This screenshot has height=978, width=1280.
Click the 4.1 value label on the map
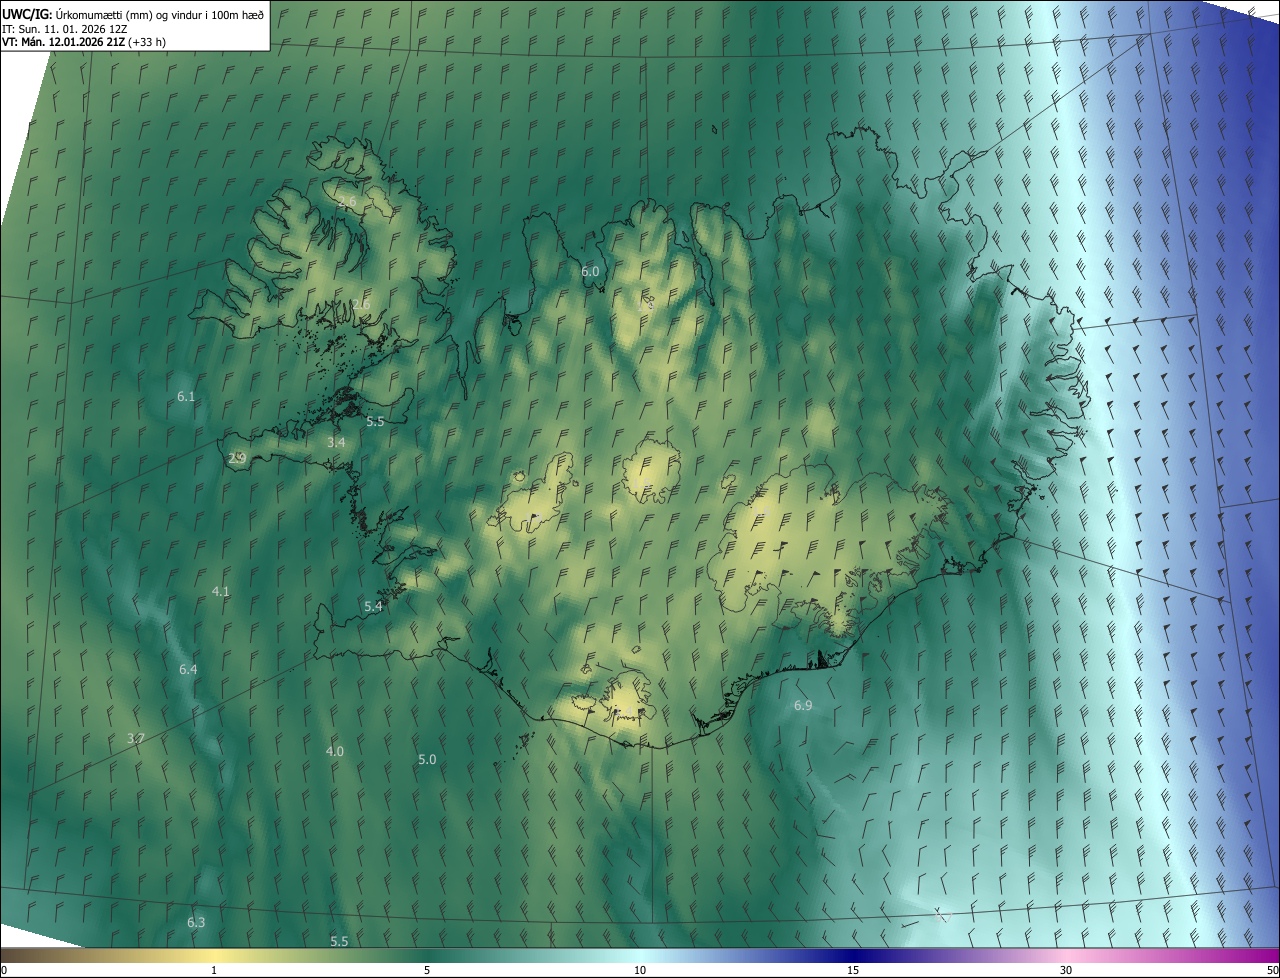221,591
